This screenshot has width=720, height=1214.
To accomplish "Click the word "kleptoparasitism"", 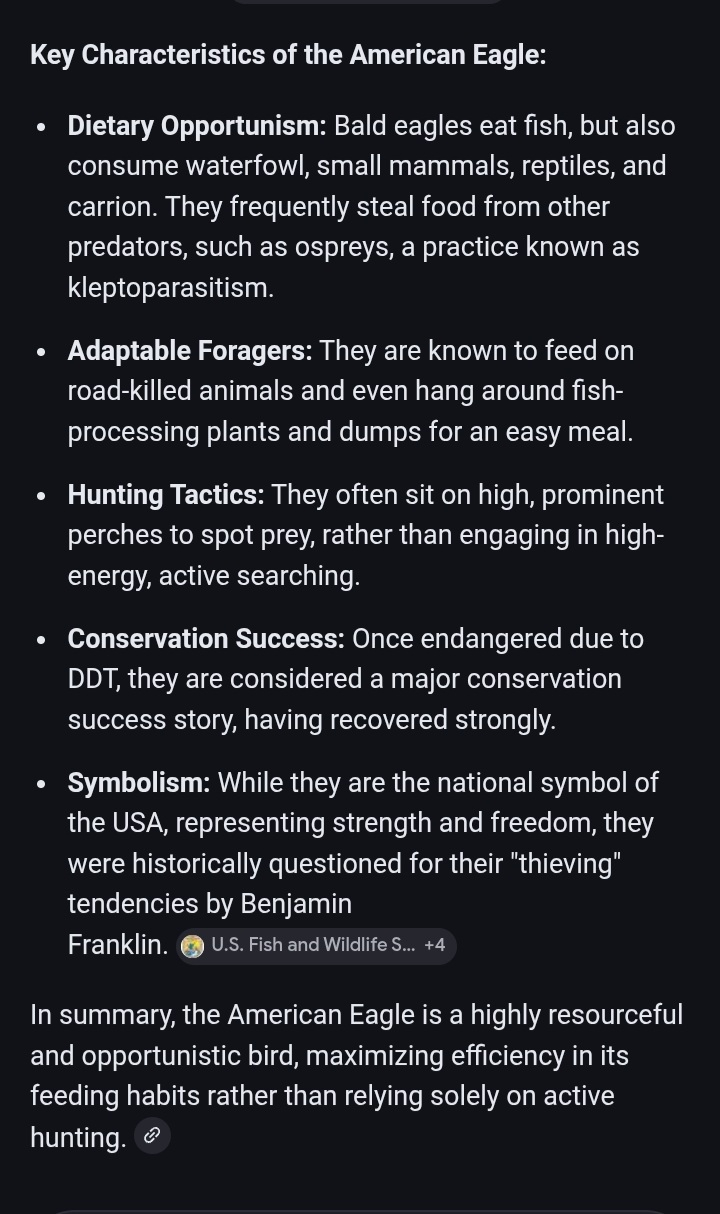I will click(169, 288).
